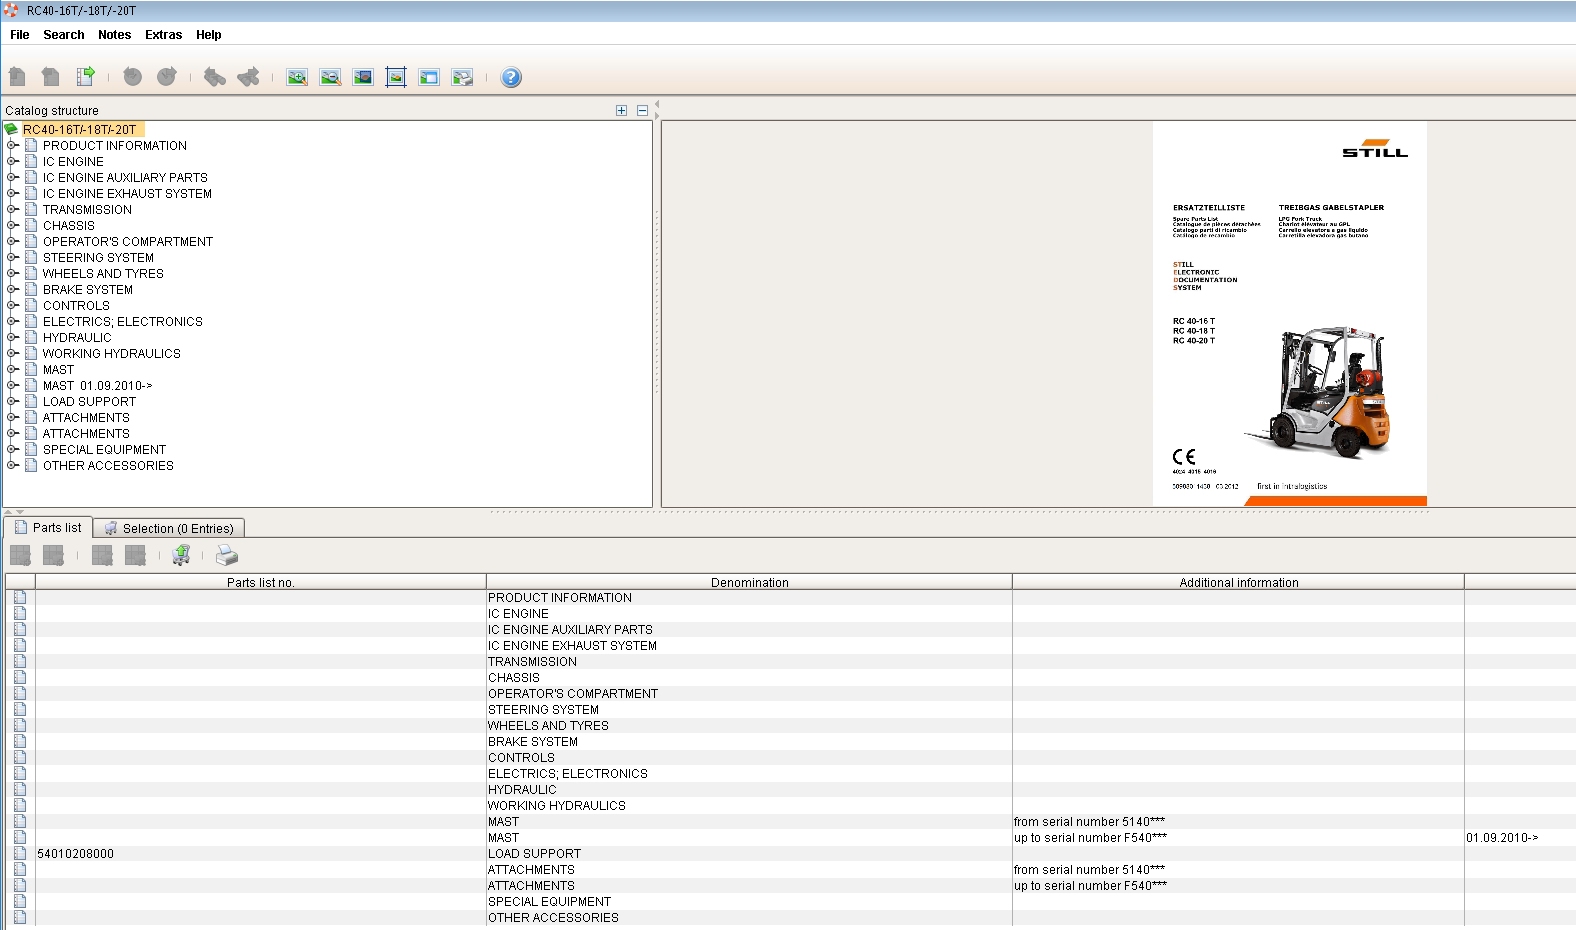
Task: Sort by the Parts list no. column header
Action: (x=261, y=582)
